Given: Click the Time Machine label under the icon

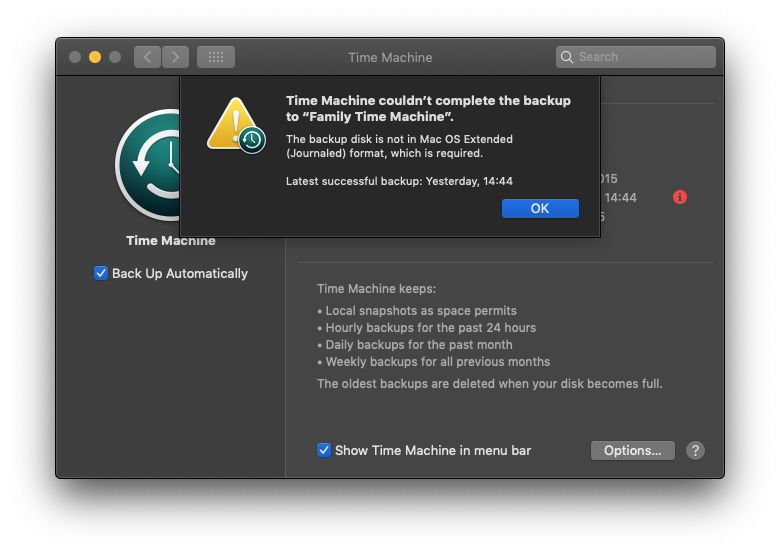Looking at the screenshot, I should tap(171, 241).
